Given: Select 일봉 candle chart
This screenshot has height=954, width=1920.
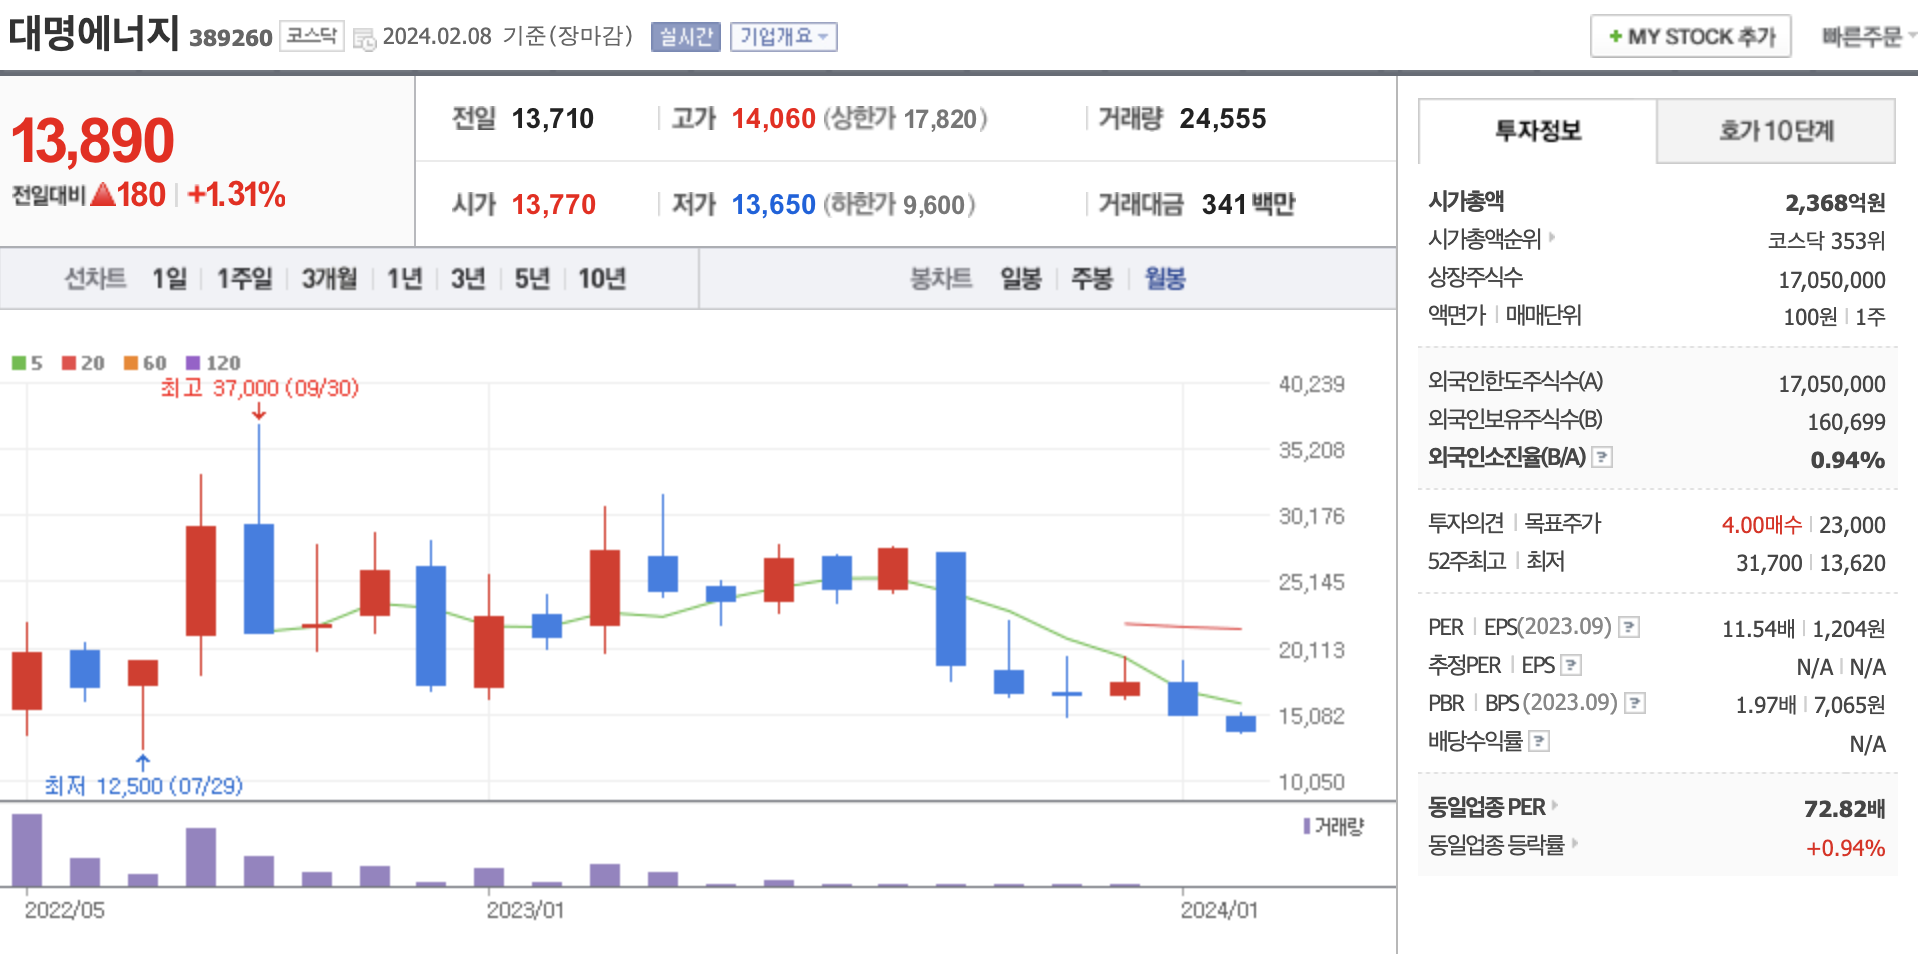Looking at the screenshot, I should [1021, 278].
